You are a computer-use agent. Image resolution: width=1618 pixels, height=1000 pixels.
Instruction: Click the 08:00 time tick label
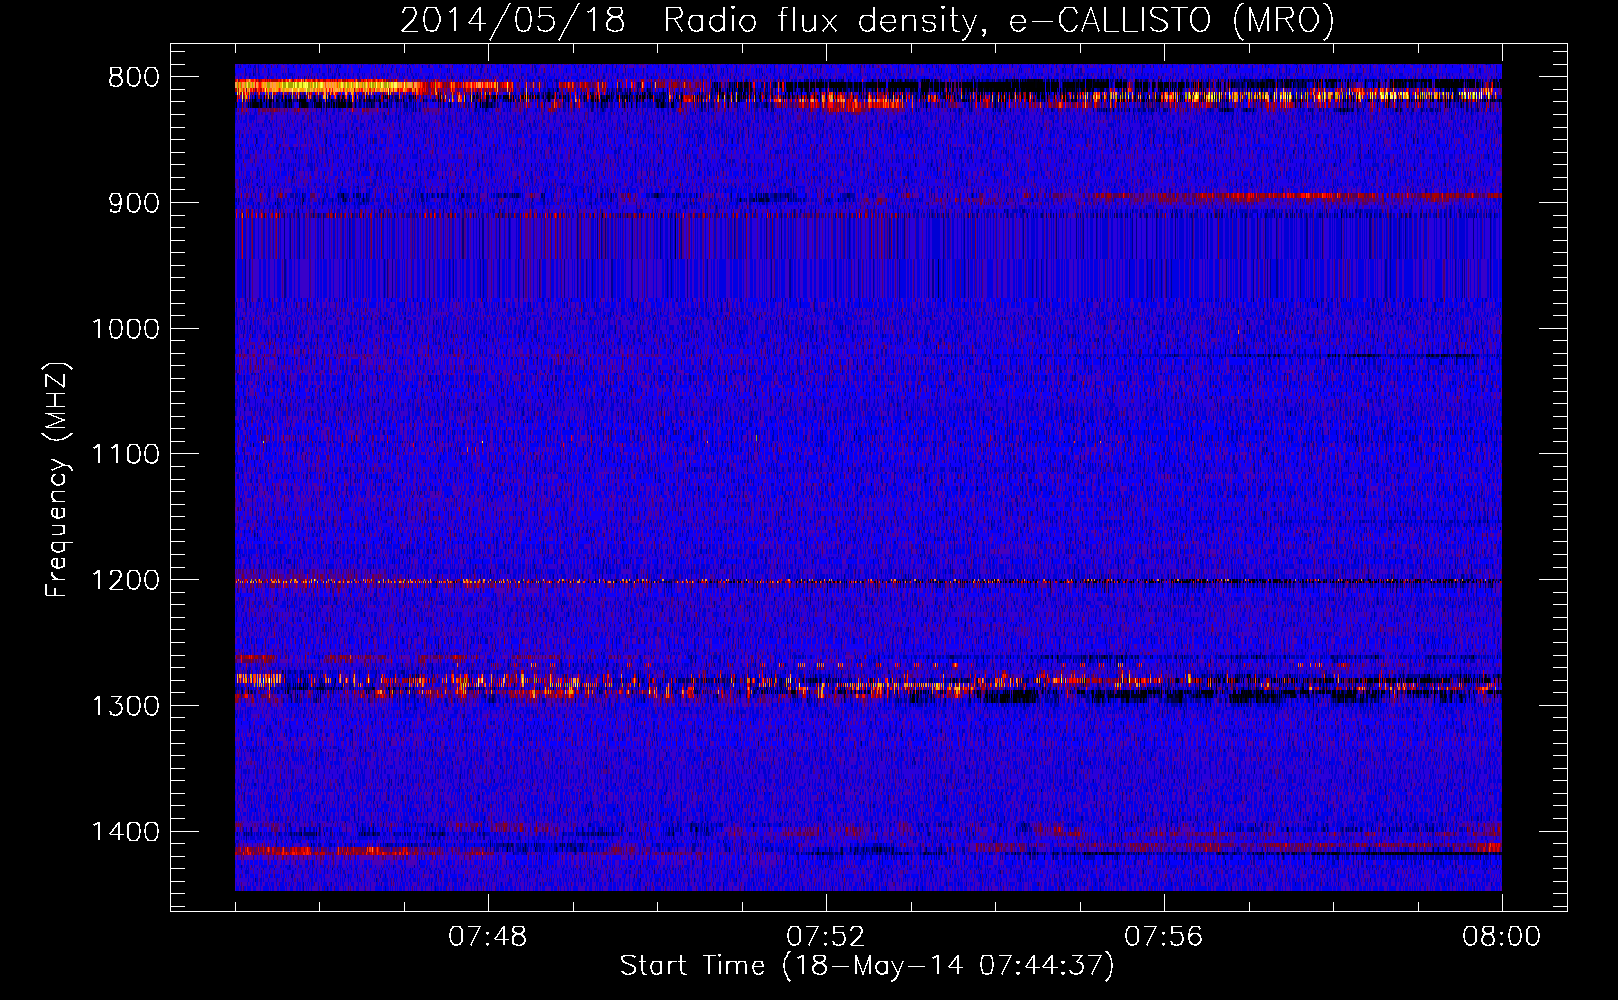1501,937
